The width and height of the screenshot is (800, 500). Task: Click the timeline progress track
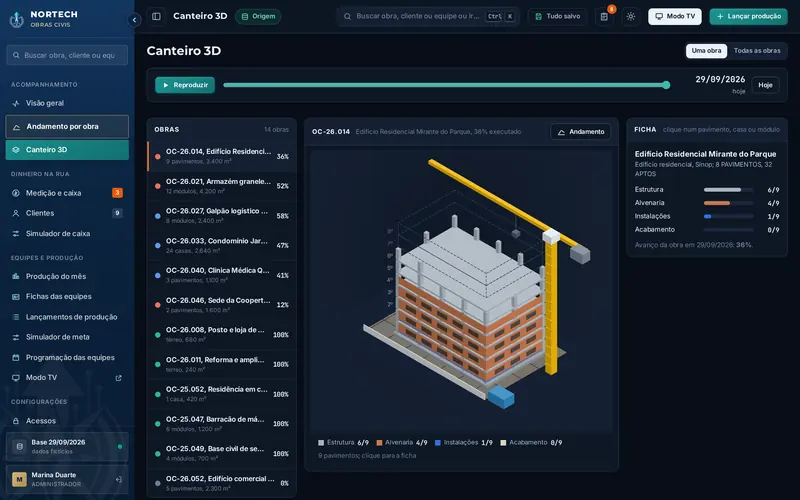[x=444, y=85]
